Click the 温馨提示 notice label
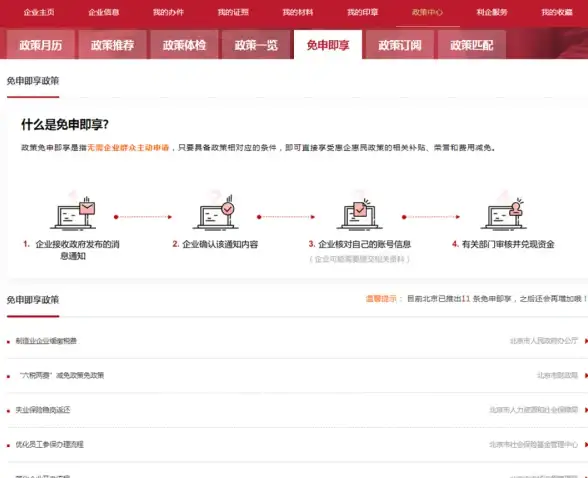The width and height of the screenshot is (588, 478). pyautogui.click(x=381, y=299)
